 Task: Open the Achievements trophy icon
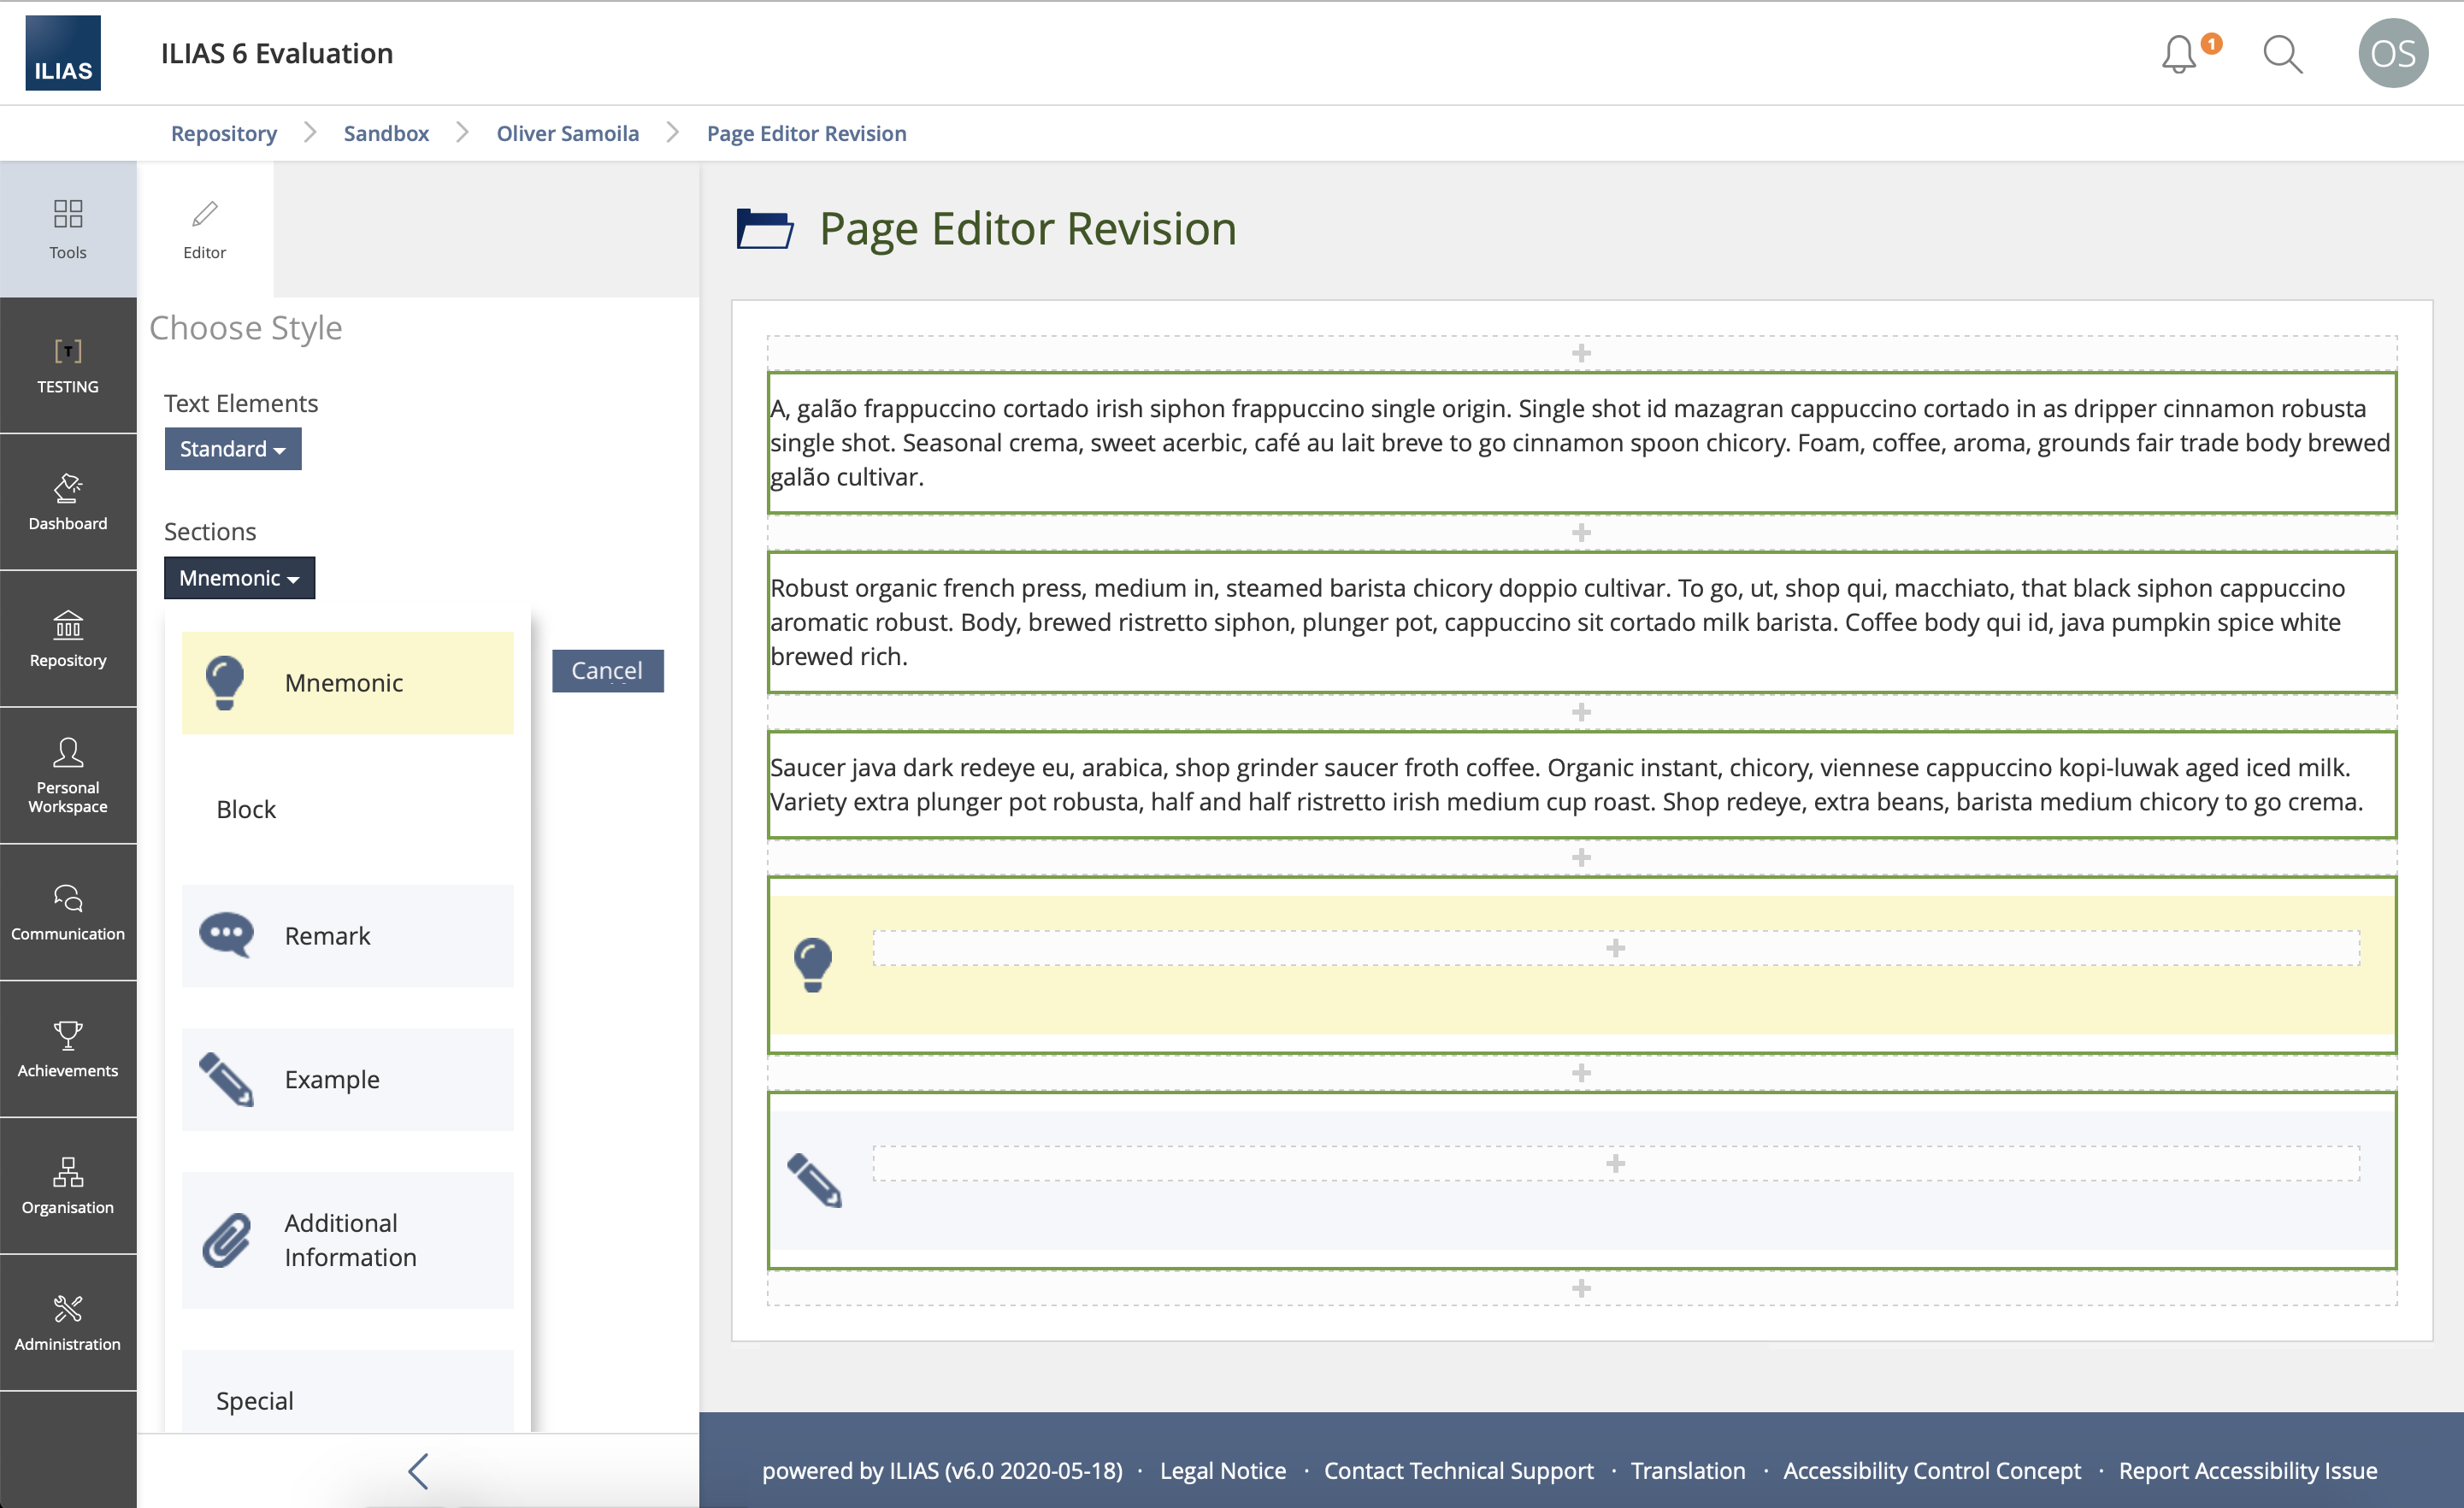click(68, 1048)
